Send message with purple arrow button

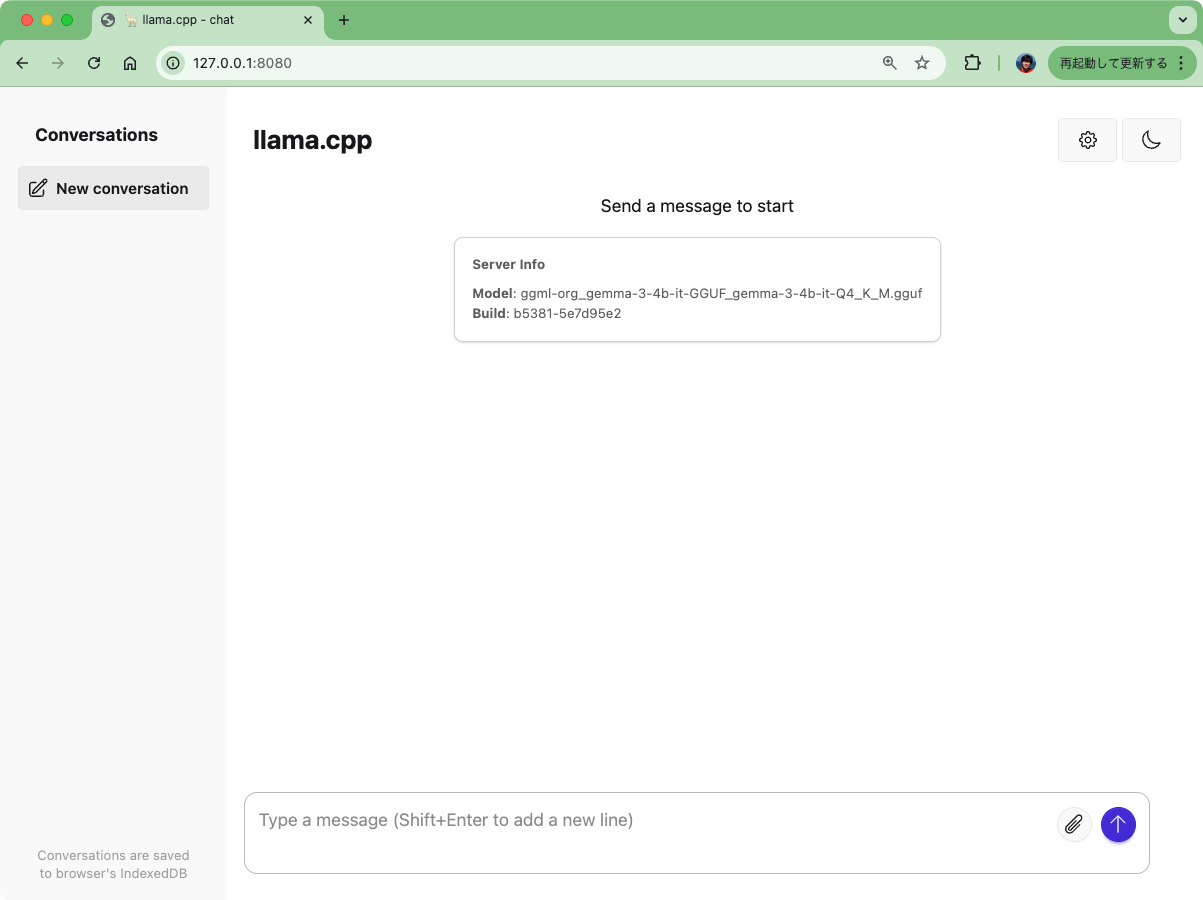pyautogui.click(x=1118, y=825)
